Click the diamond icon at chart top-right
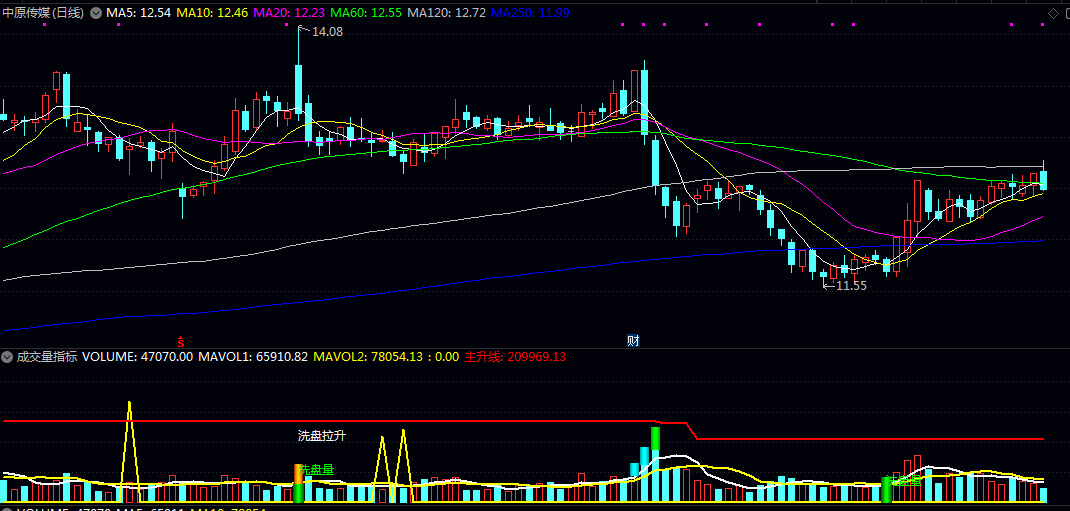1070x511 pixels. point(1053,13)
